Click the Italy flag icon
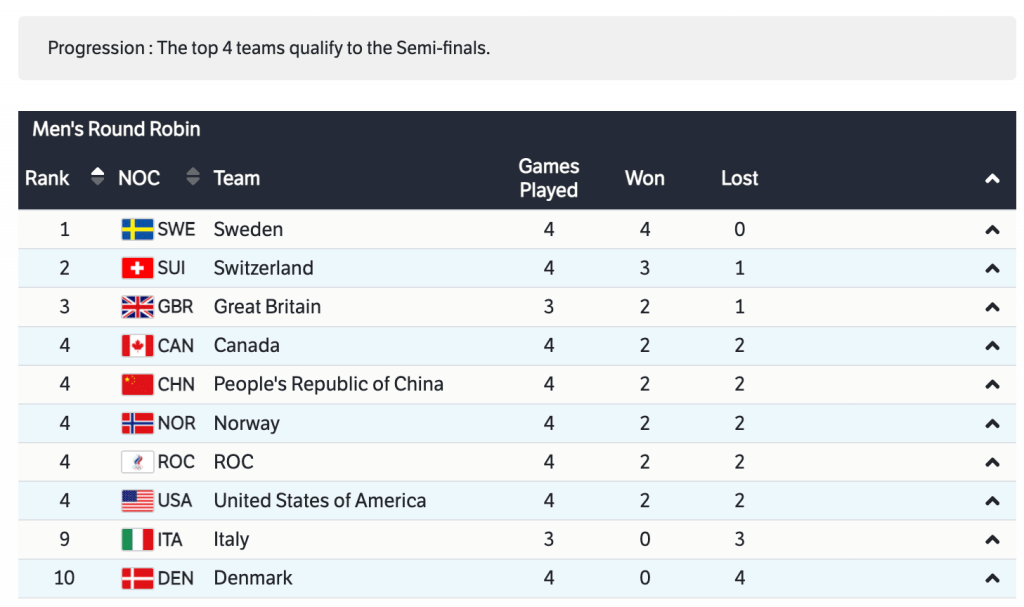 pos(137,540)
